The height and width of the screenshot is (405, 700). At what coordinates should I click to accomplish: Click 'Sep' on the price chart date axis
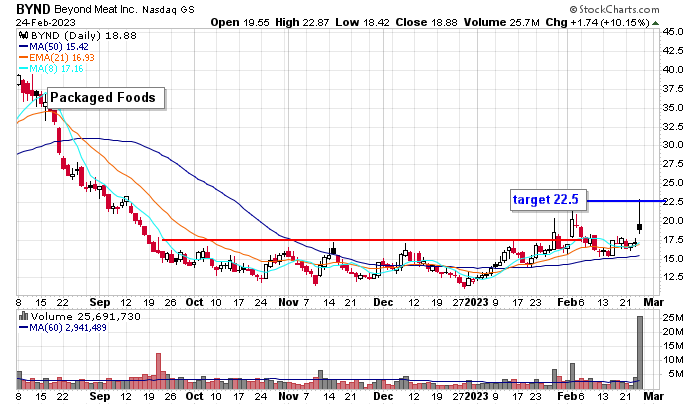tap(100, 302)
